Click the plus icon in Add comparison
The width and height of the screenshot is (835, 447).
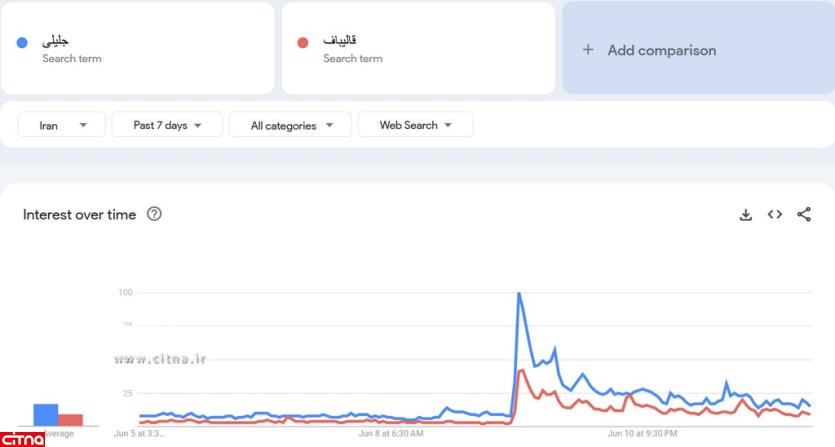[x=588, y=50]
